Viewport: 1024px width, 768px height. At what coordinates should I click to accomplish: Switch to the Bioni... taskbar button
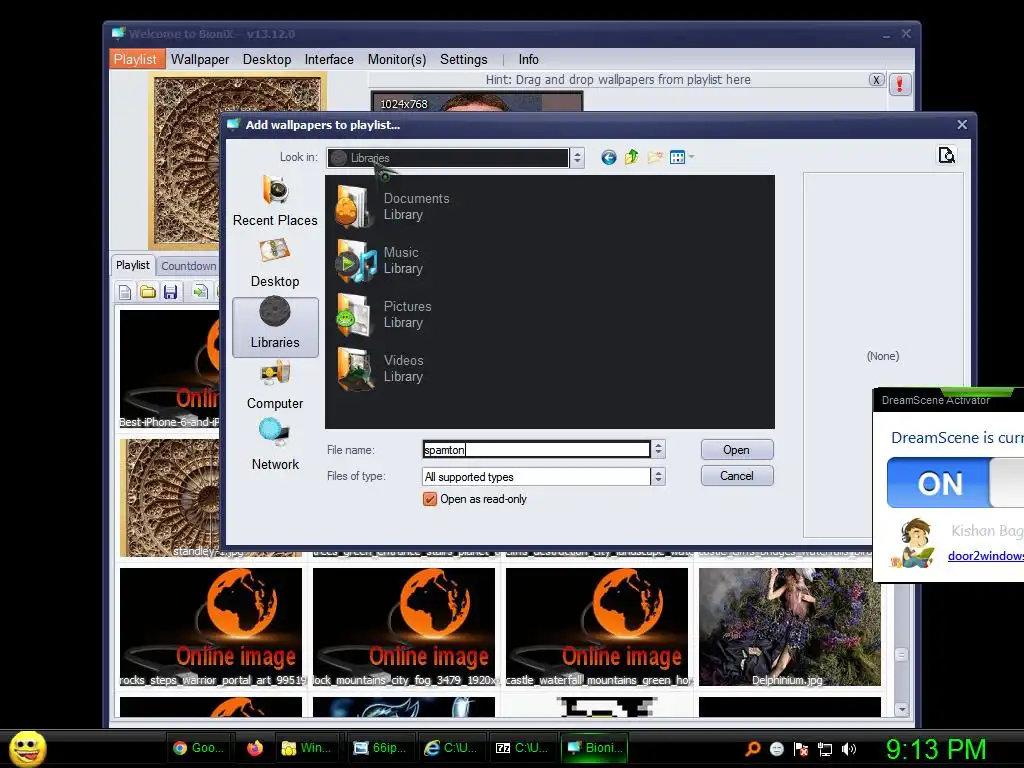(594, 748)
